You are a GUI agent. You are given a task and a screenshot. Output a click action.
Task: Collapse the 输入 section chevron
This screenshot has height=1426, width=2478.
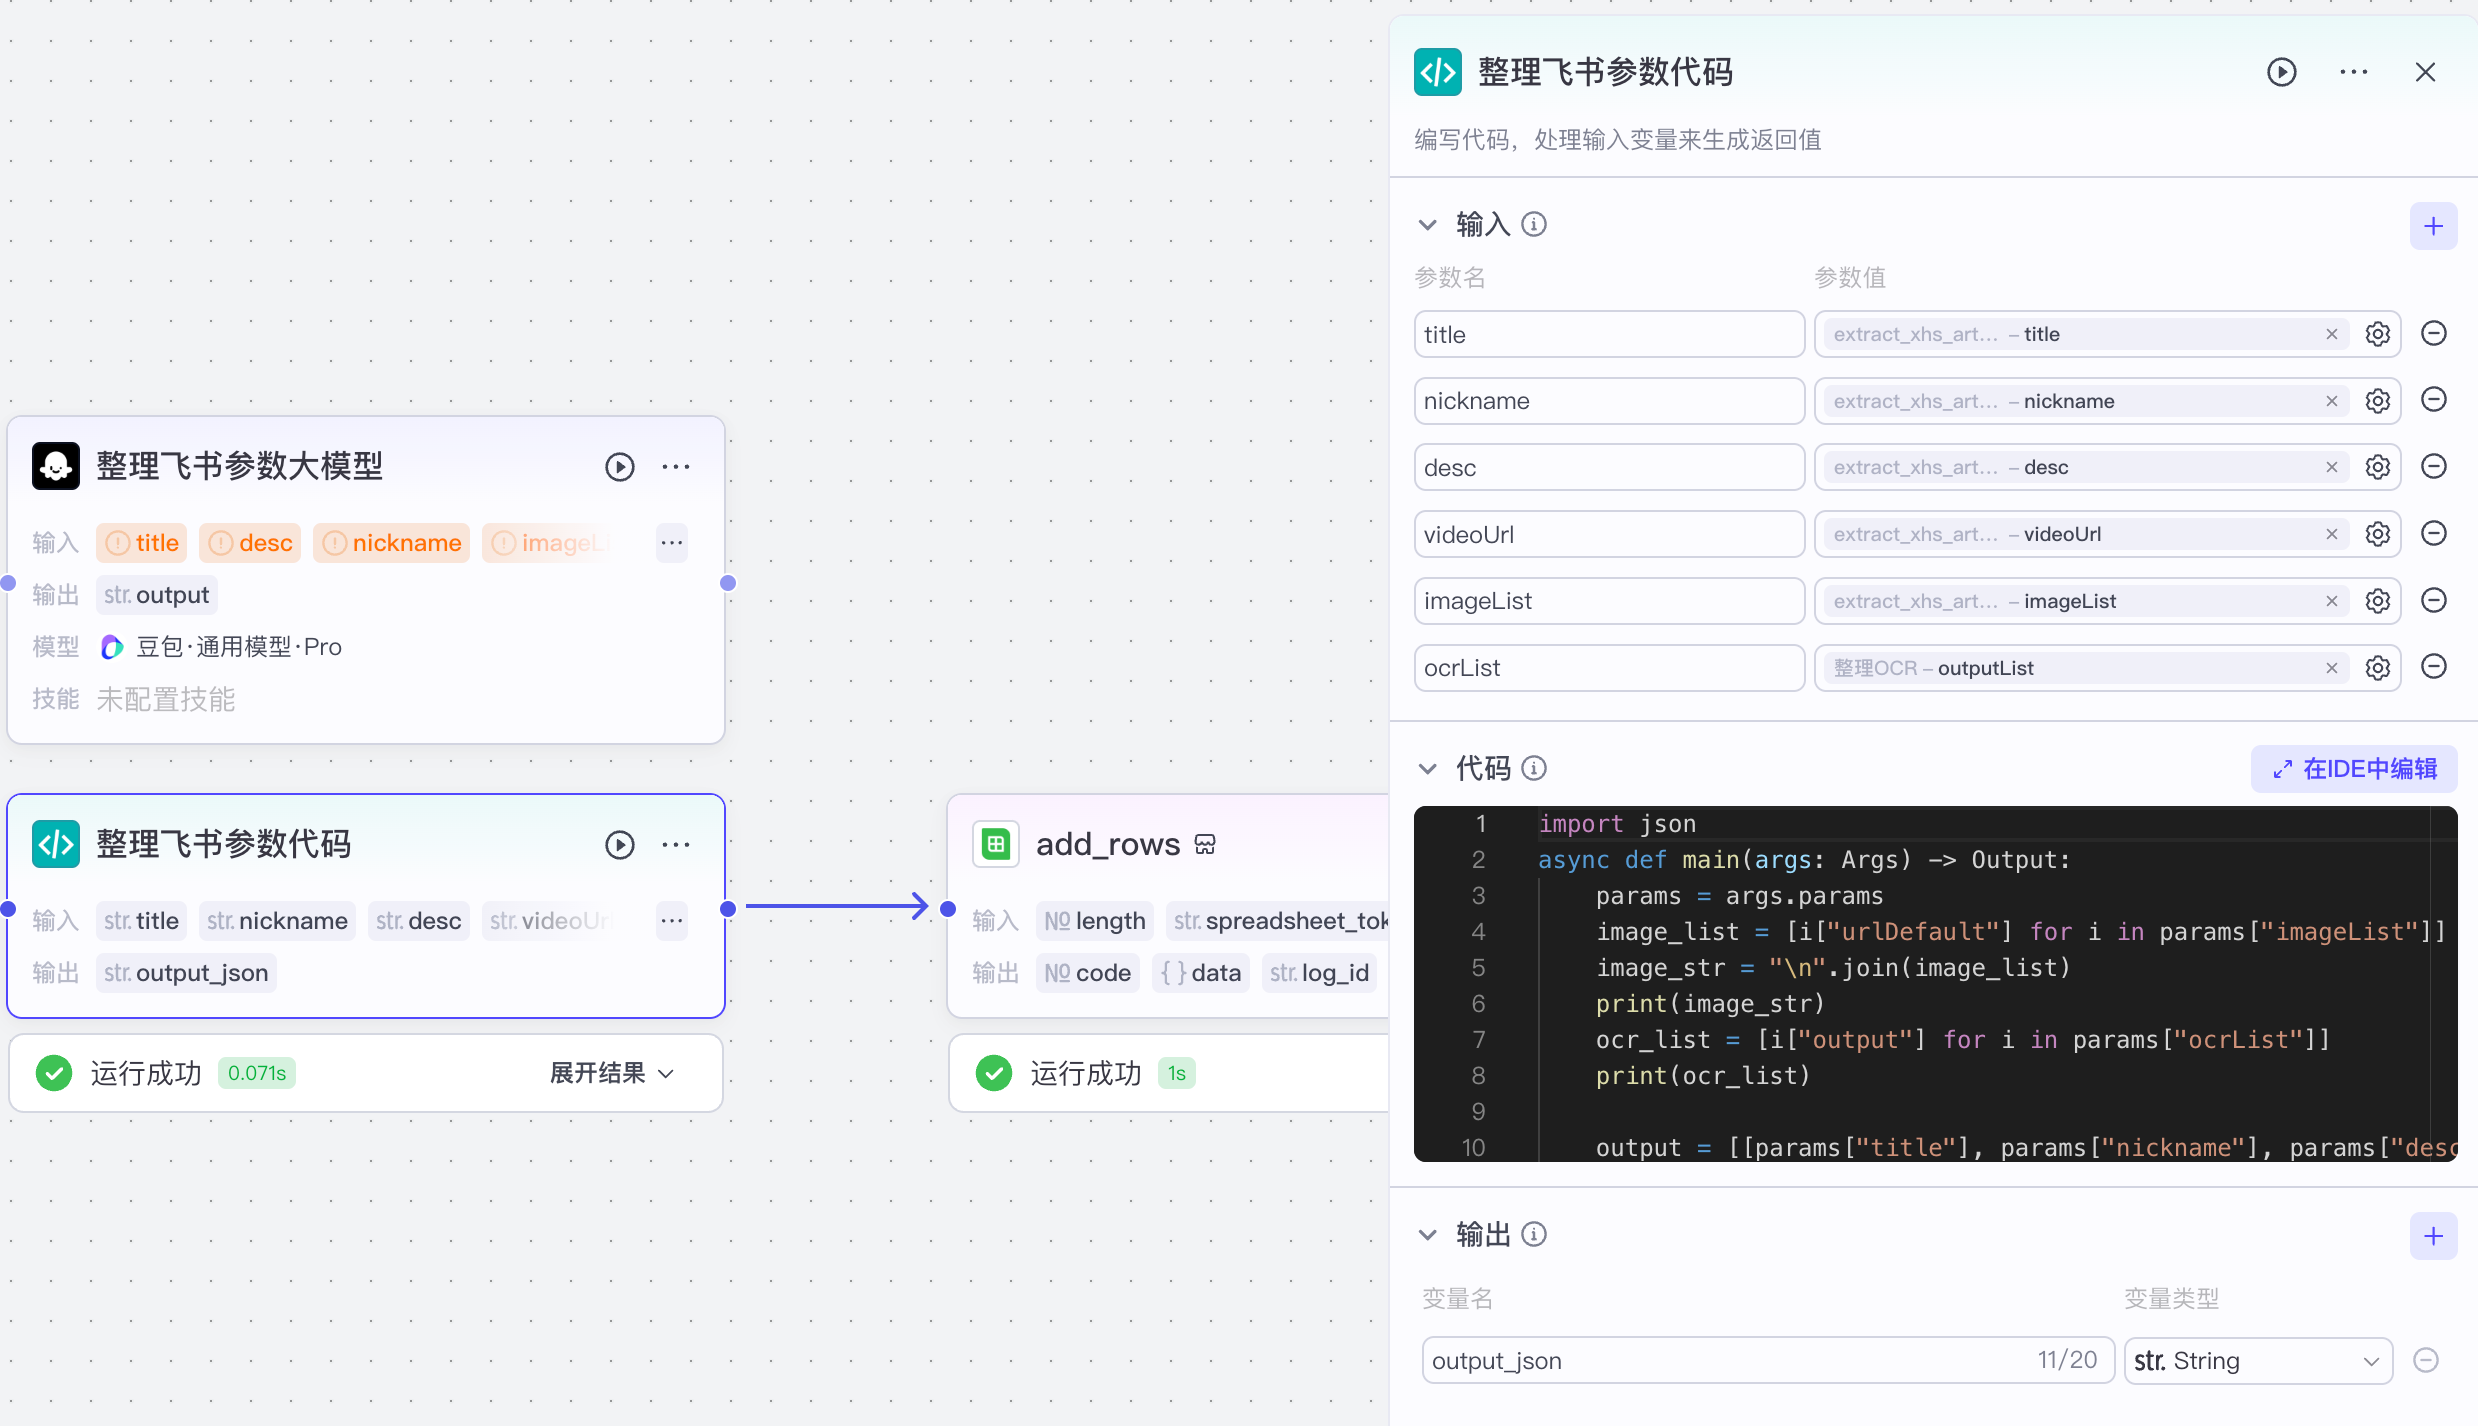click(1428, 225)
